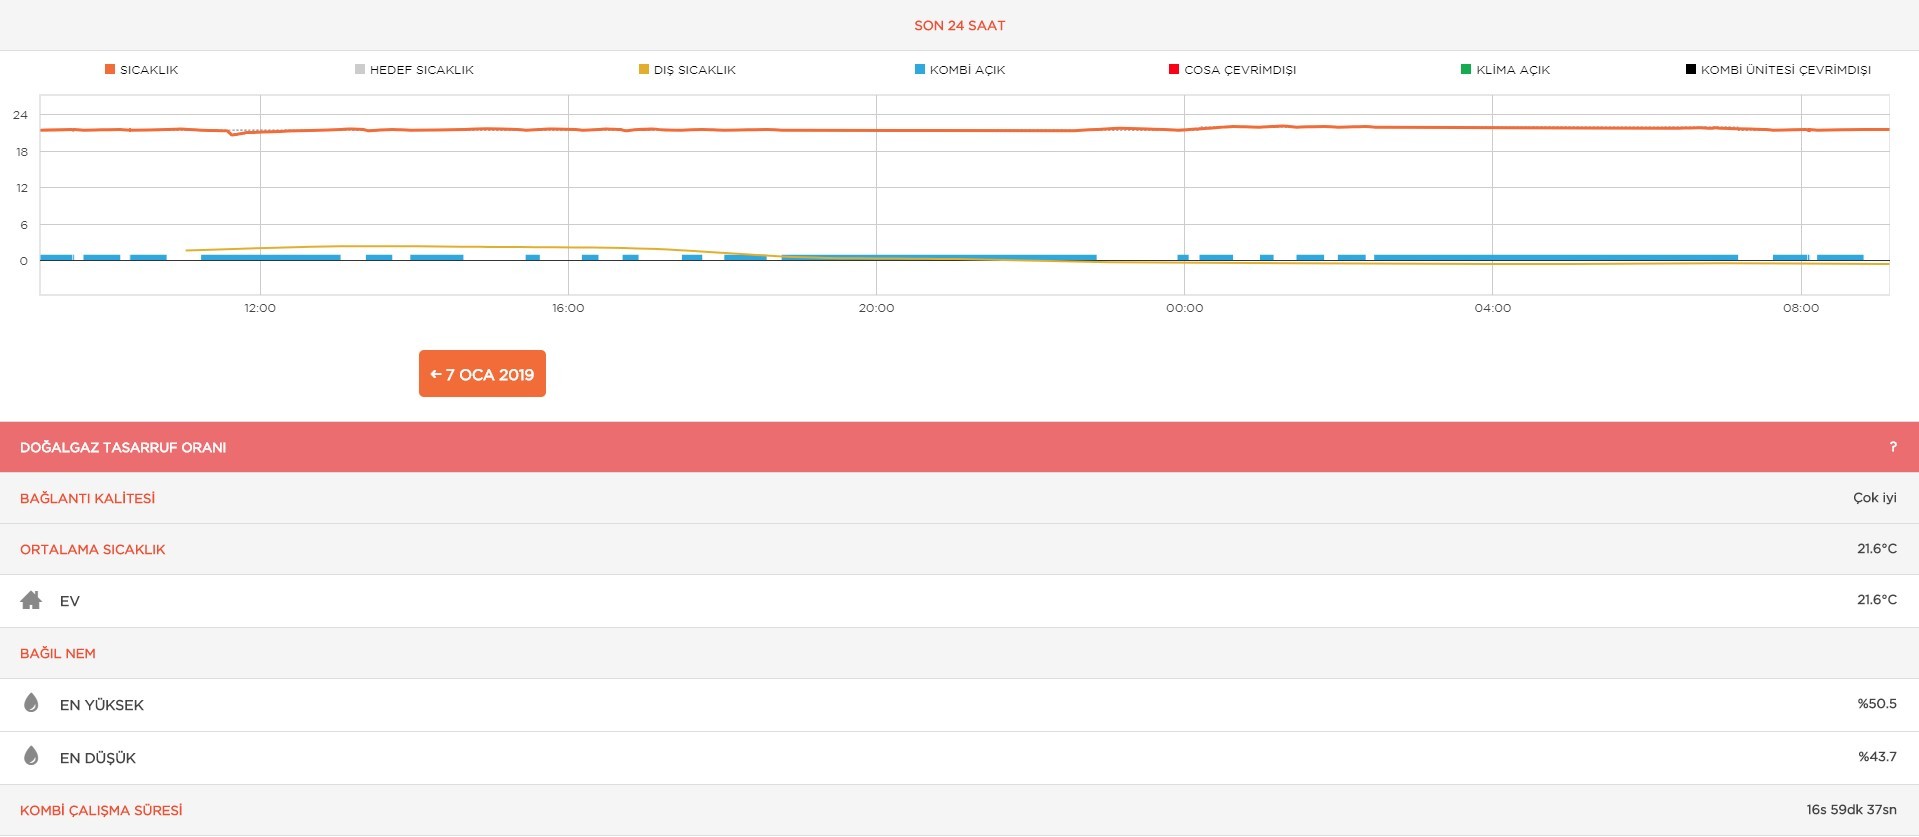Viewport: 1919px width, 837px height.
Task: Click the KOMBİ ÇALIŞMA SÜRESİ row
Action: (101, 810)
